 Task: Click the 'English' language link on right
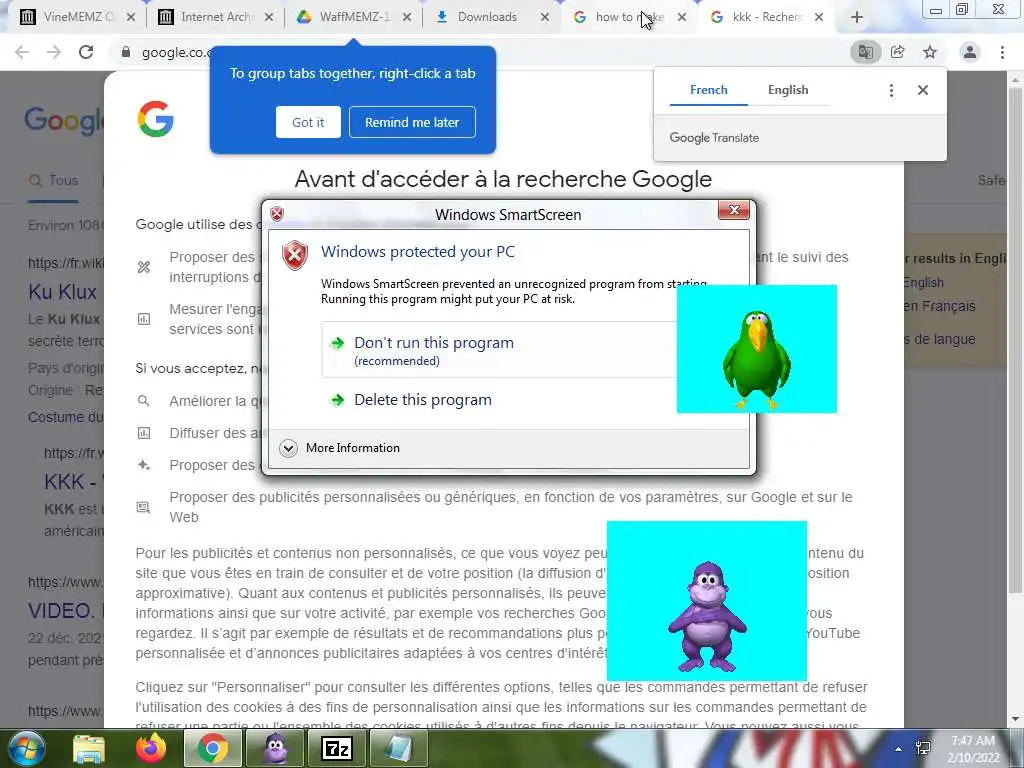click(x=923, y=283)
